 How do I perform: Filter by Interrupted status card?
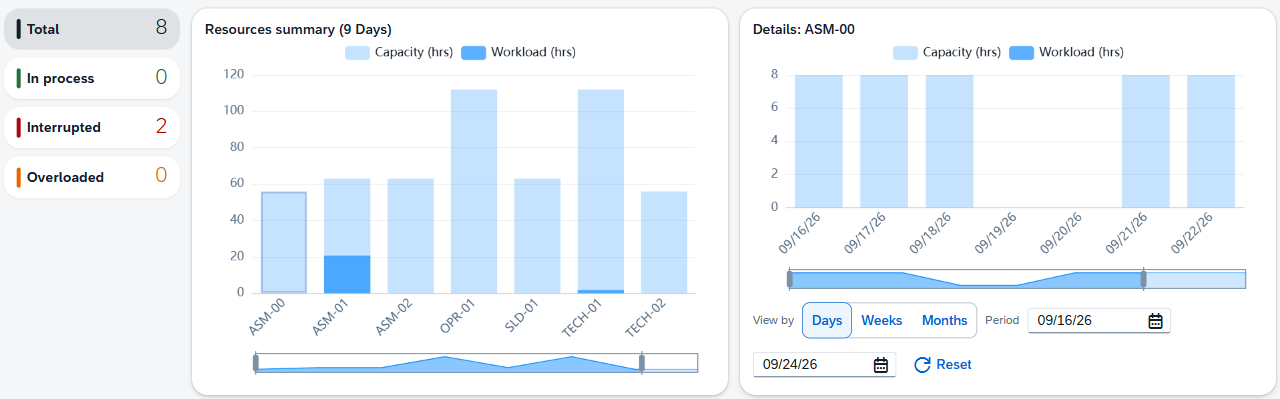[92, 128]
